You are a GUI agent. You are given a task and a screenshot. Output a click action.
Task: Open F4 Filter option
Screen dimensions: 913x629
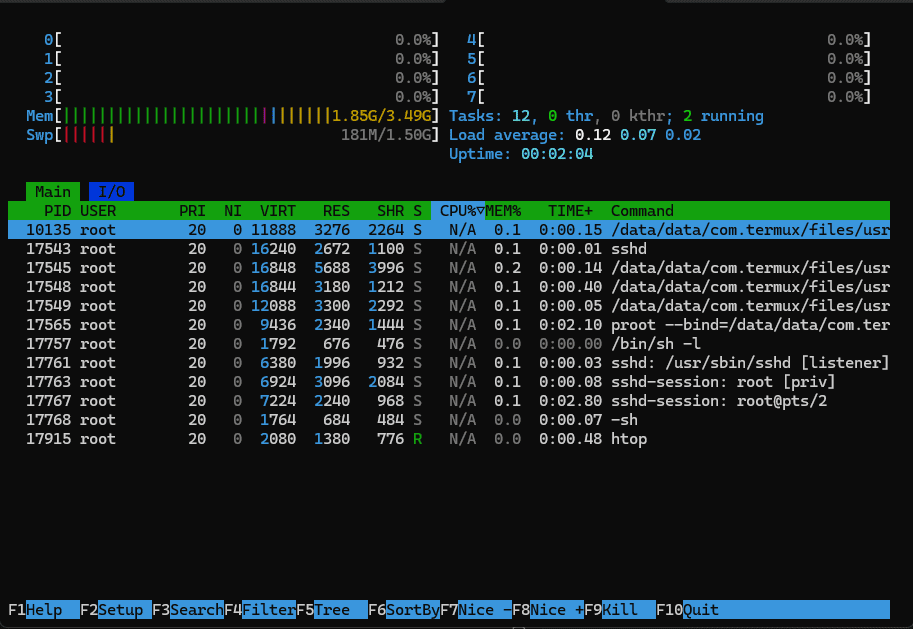pos(260,610)
